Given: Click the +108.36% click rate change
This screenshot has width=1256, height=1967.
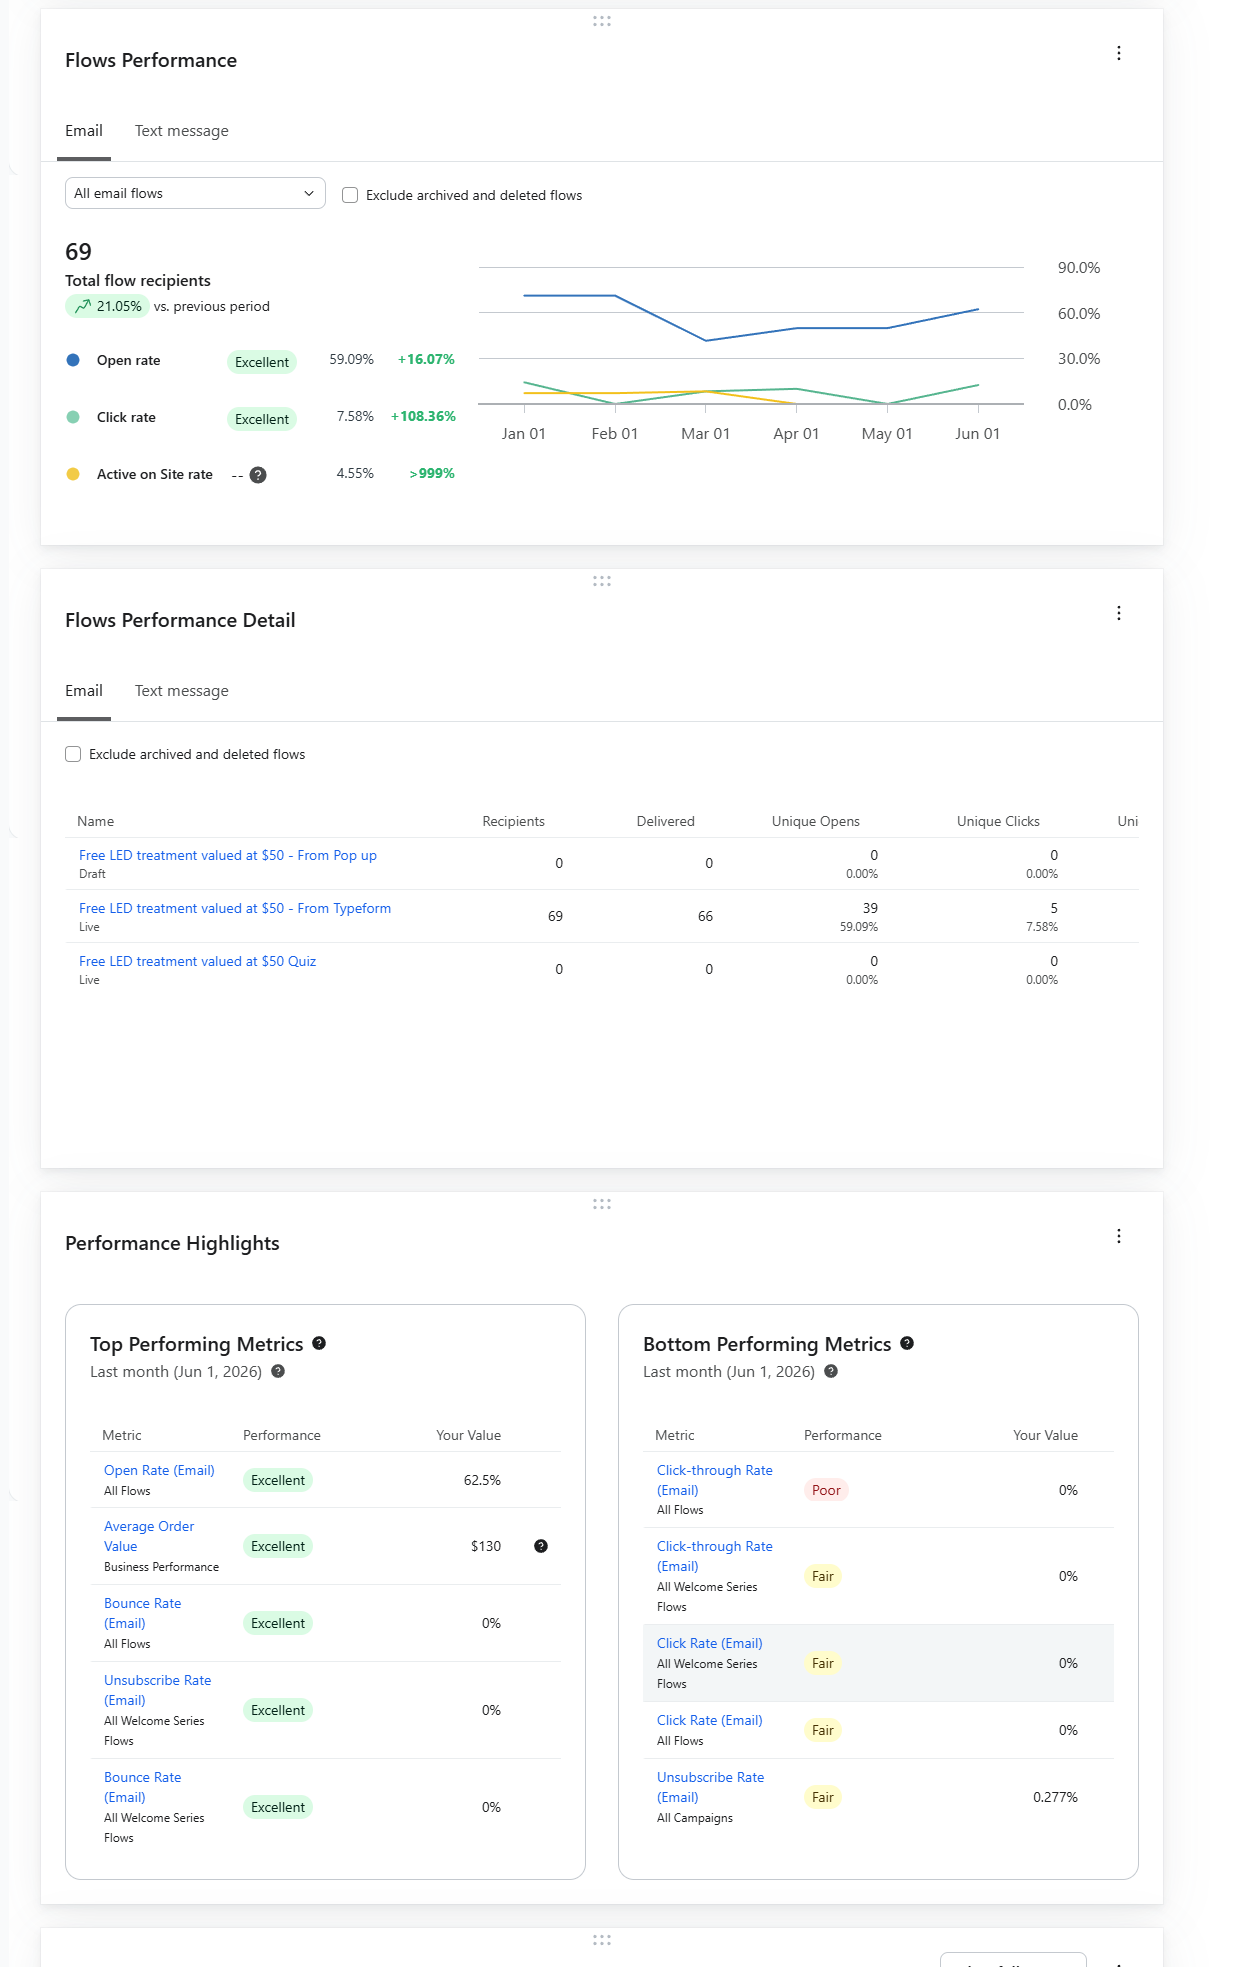Looking at the screenshot, I should [423, 416].
